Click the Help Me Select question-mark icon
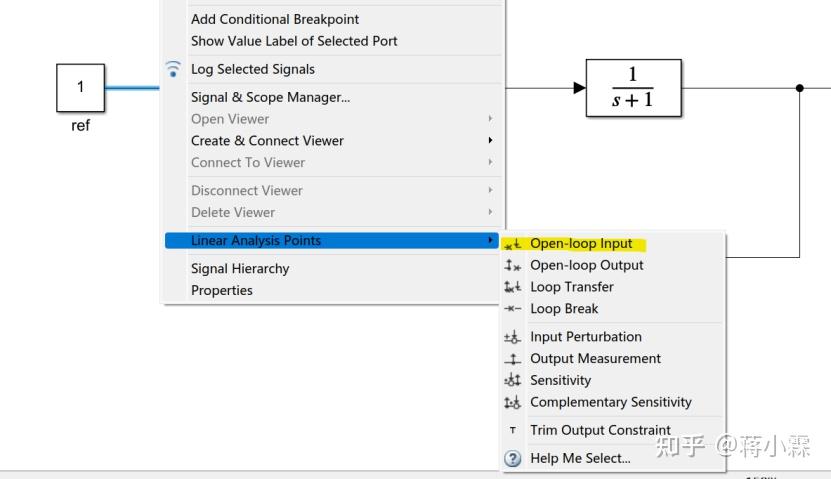Viewport: 831px width, 479px height. [513, 459]
